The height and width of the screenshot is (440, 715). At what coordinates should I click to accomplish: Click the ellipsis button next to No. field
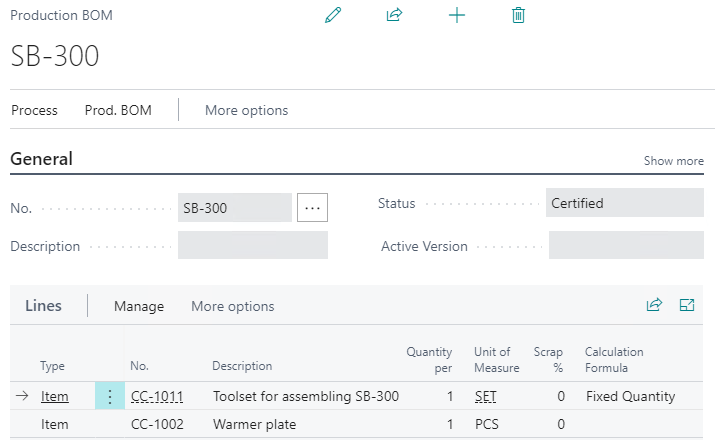[x=312, y=207]
